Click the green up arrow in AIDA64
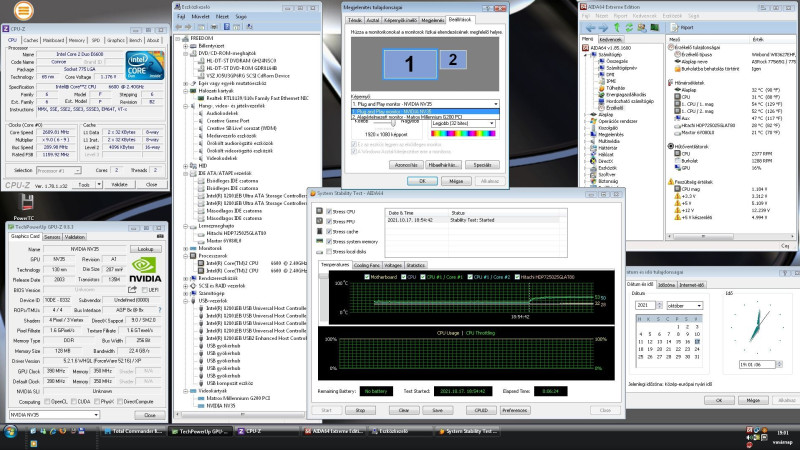 pyautogui.click(x=616, y=28)
